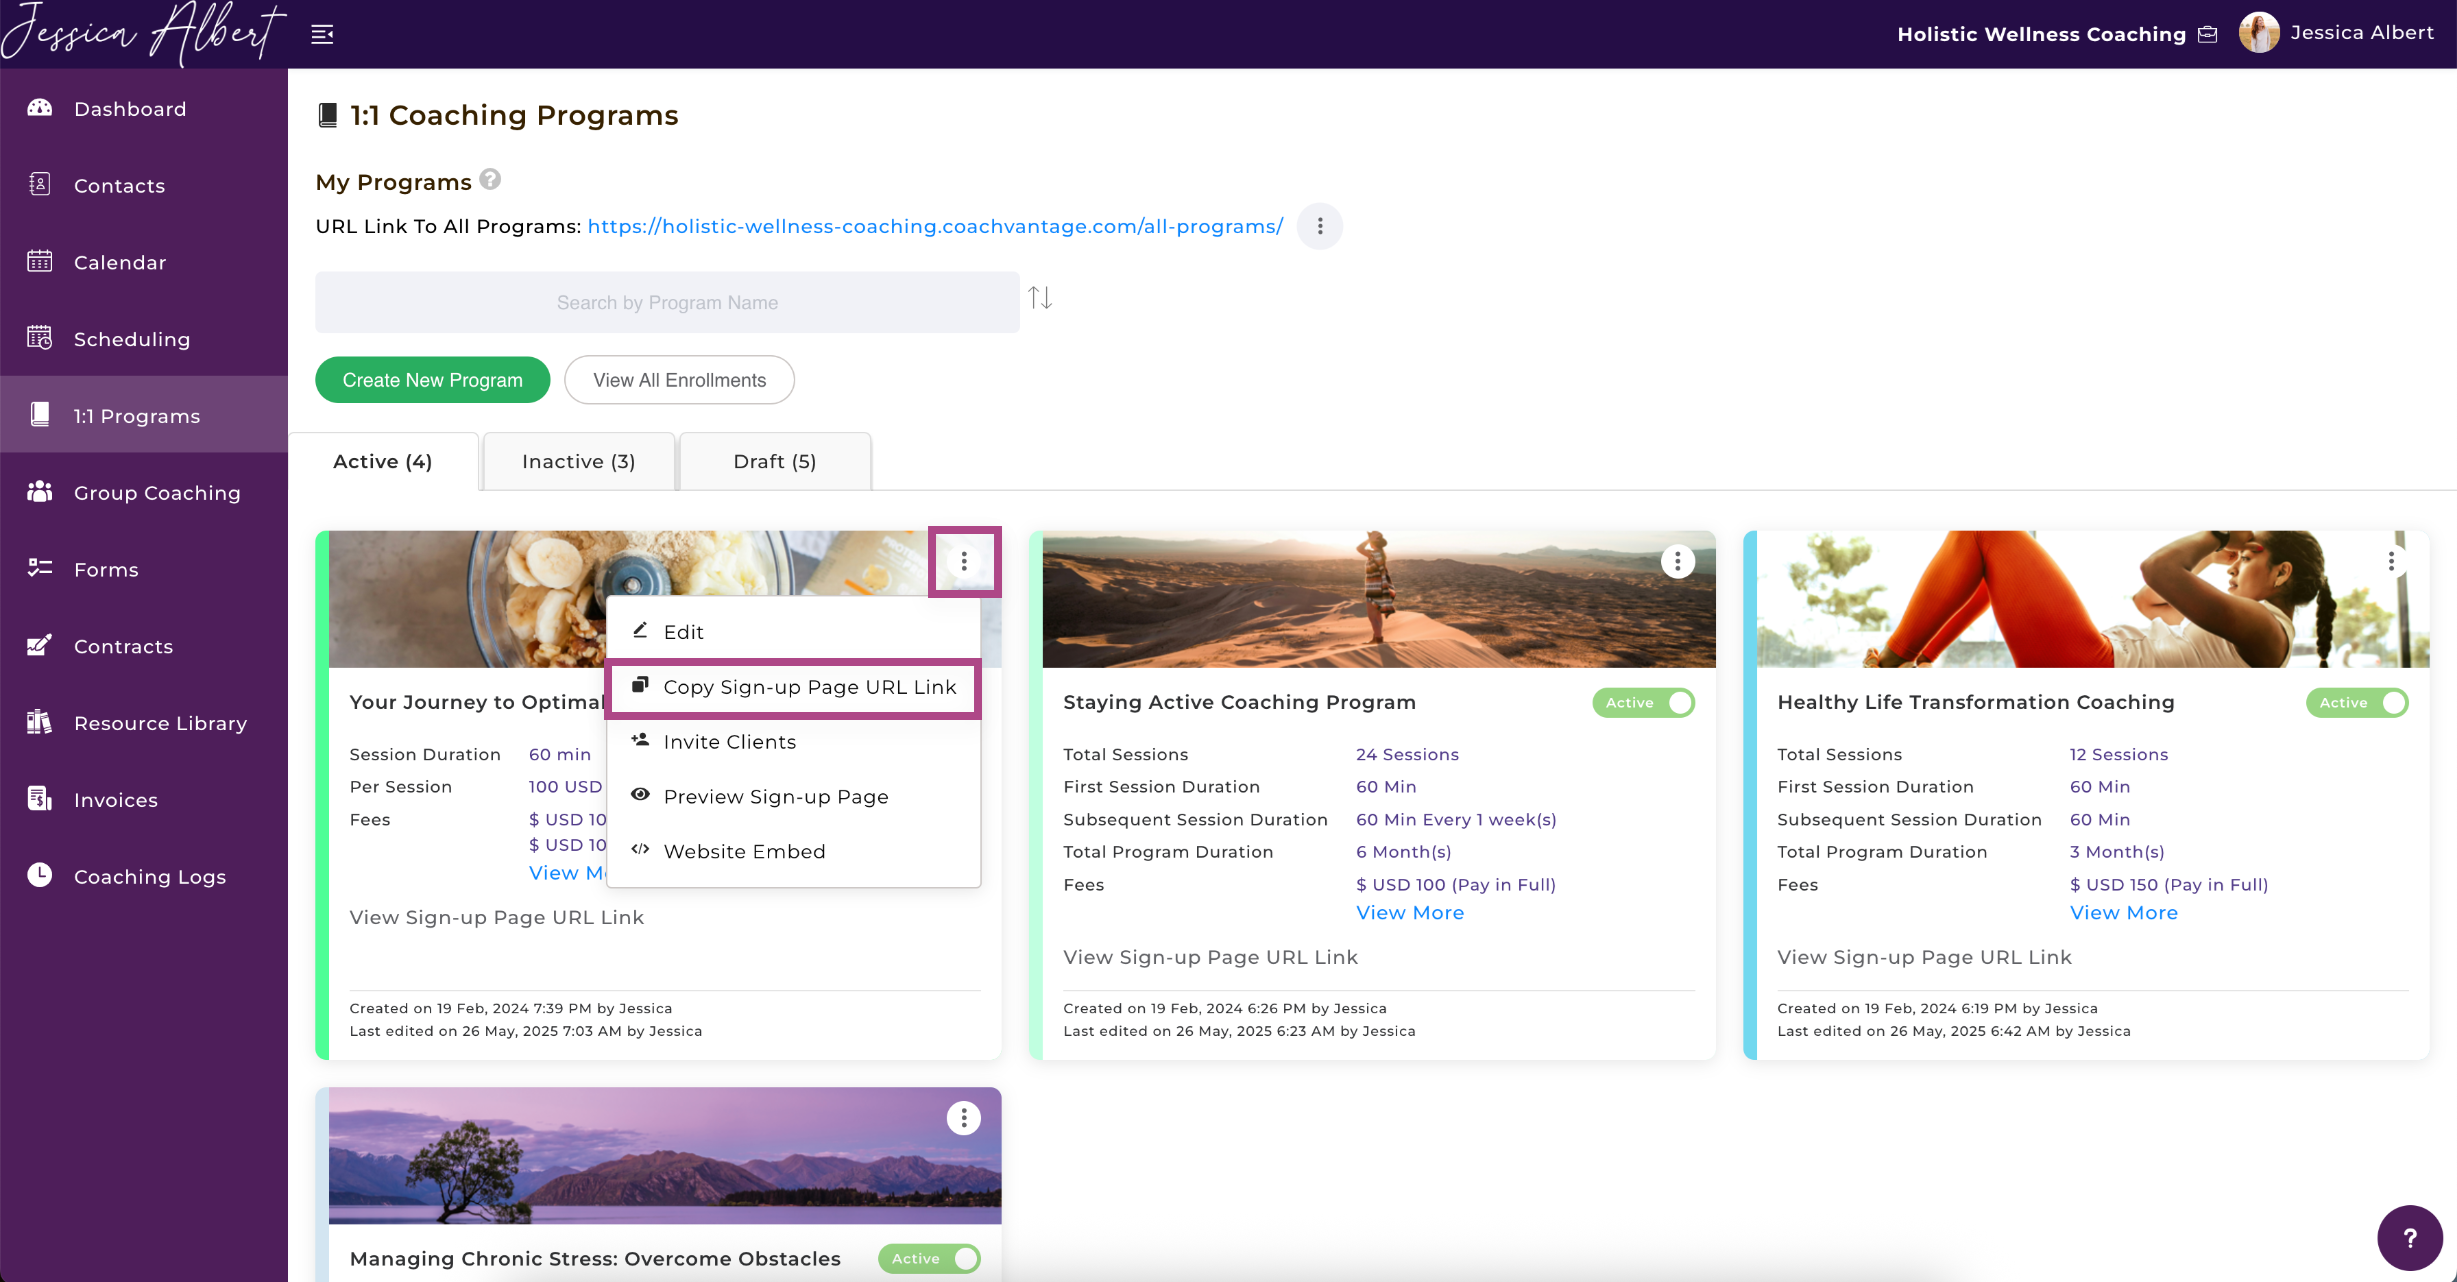This screenshot has height=1282, width=2457.
Task: Click the Calendar icon in sidebar
Action: 39,261
